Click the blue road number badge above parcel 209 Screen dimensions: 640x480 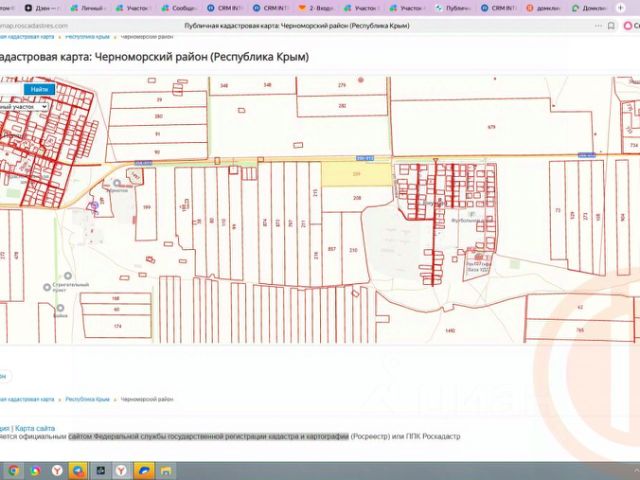(365, 158)
